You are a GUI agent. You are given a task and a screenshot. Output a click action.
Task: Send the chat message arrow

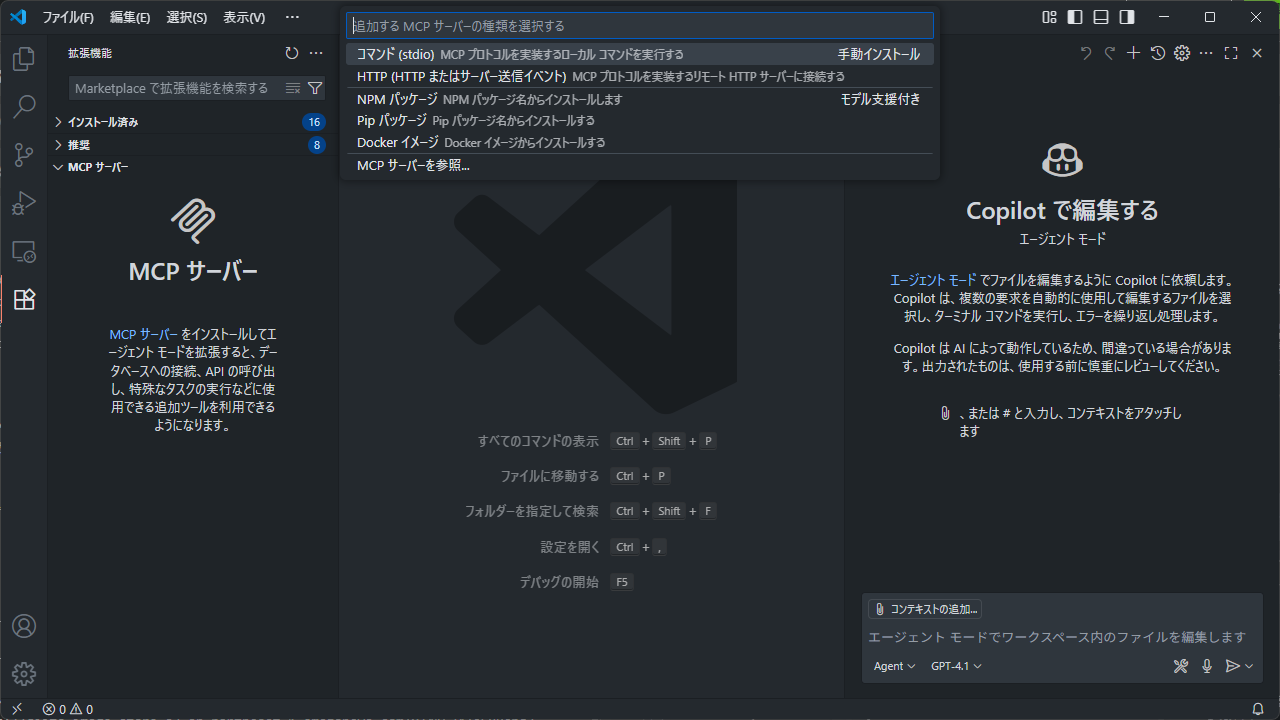(x=1233, y=666)
